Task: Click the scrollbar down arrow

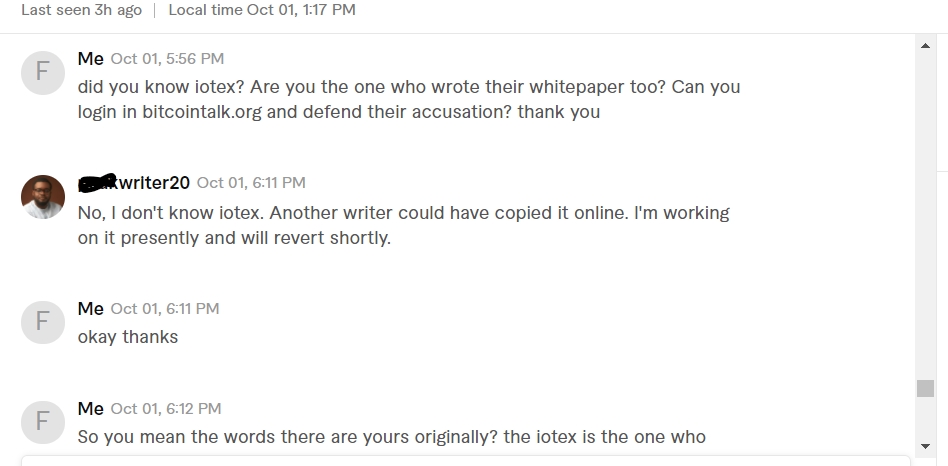Action: pos(925,446)
